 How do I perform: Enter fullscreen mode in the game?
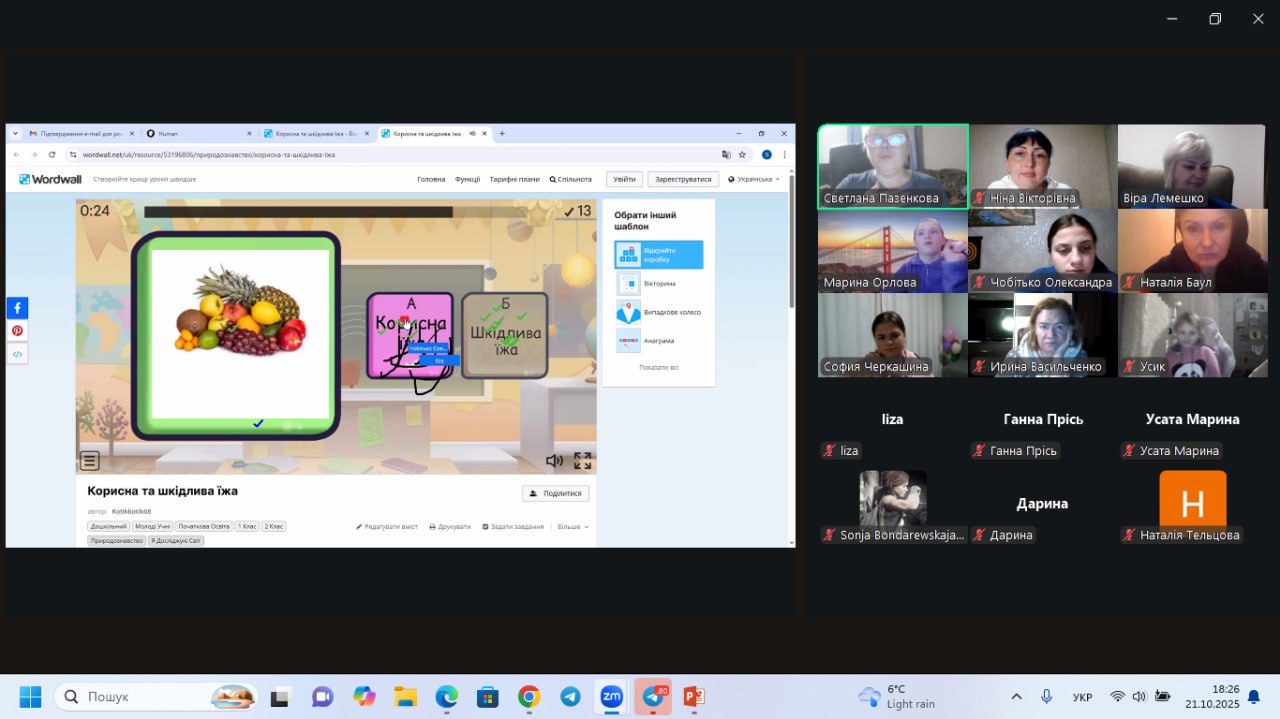click(x=582, y=461)
